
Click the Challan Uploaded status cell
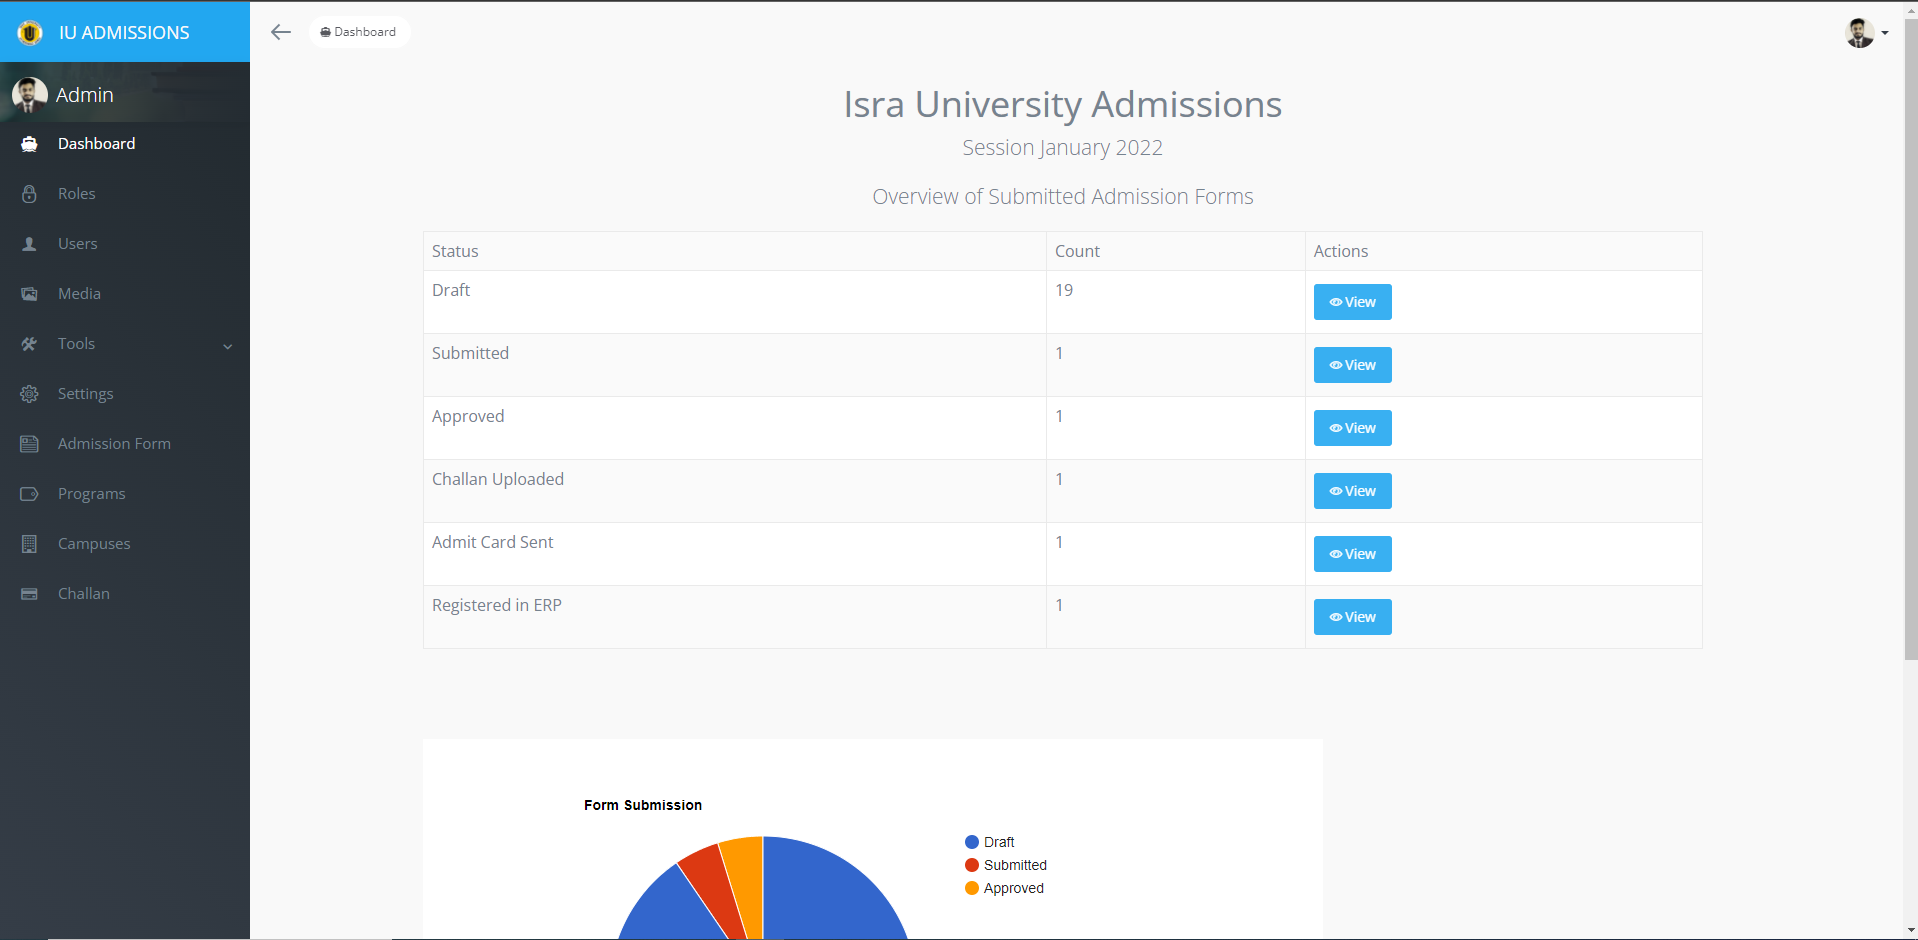734,491
